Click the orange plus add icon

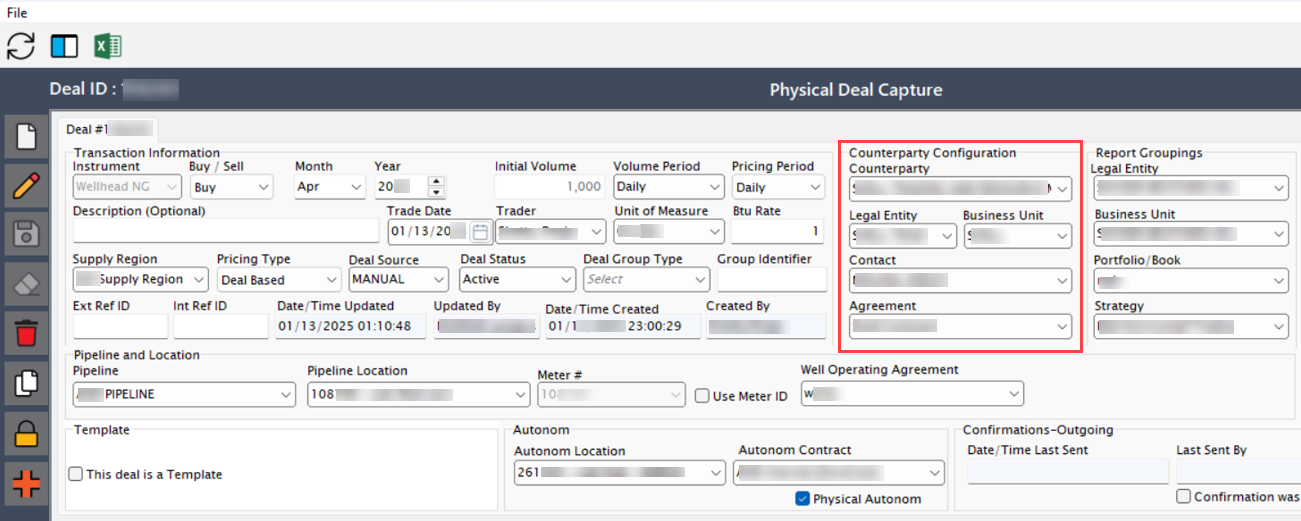[x=26, y=484]
